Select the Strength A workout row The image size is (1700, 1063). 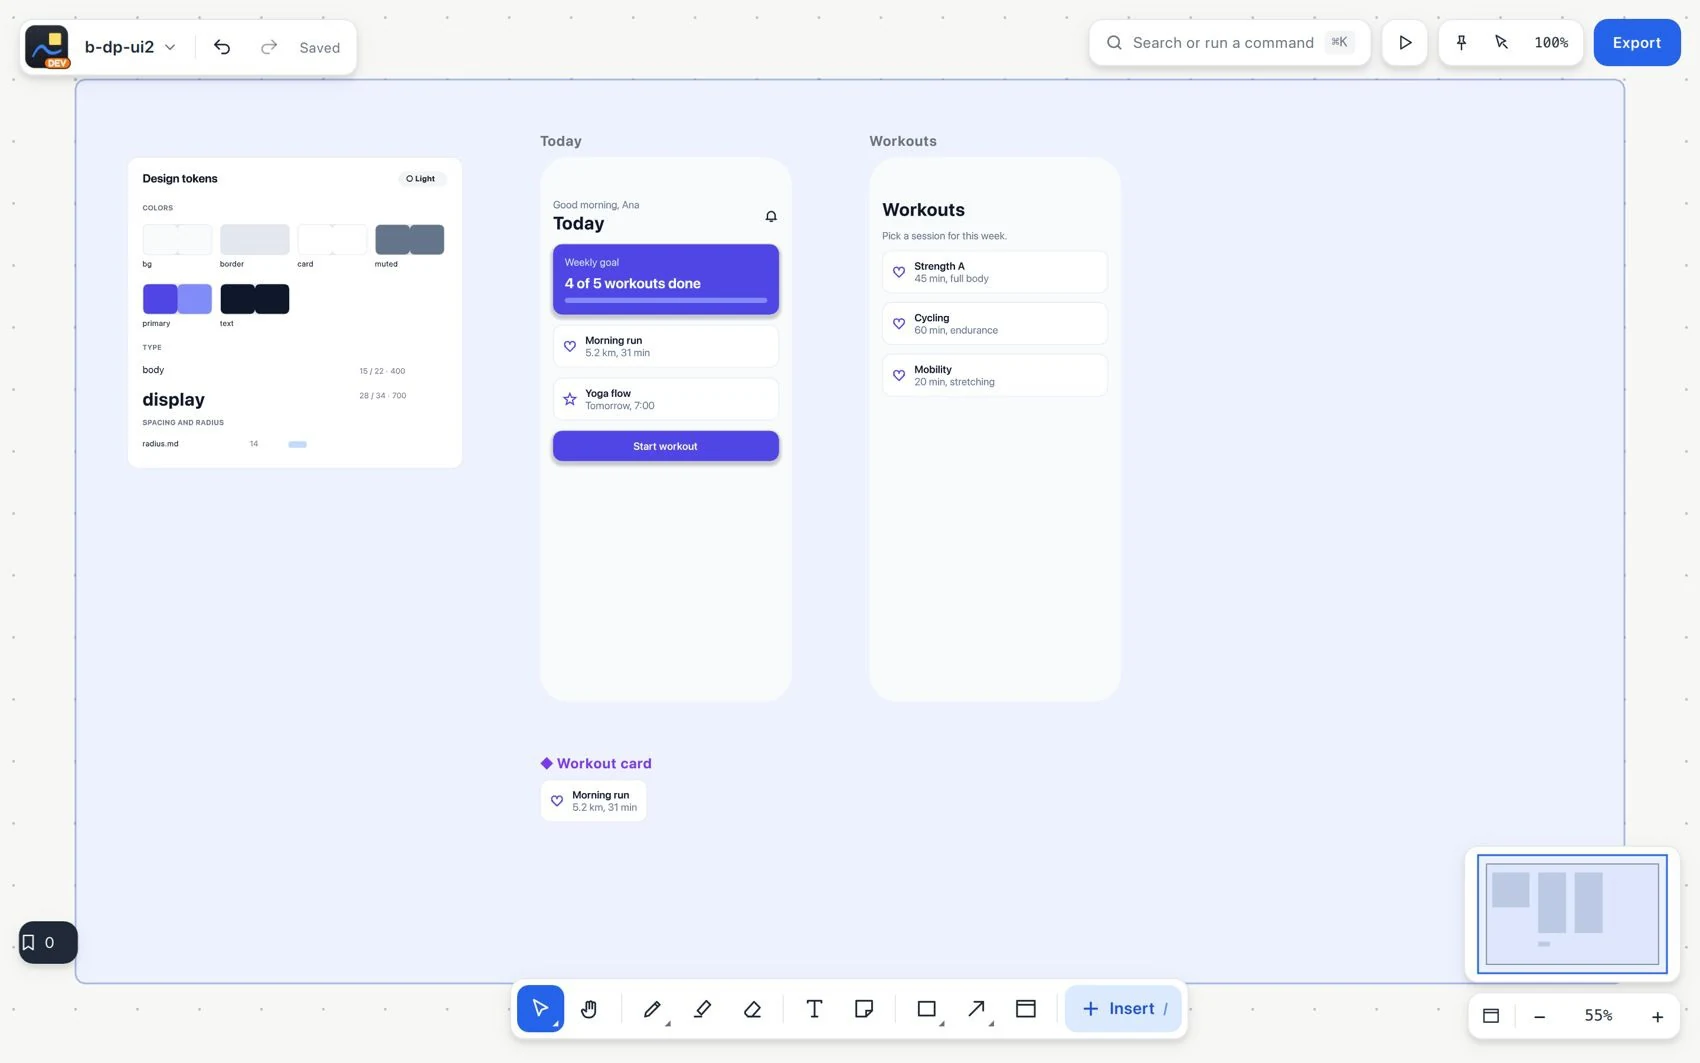(995, 272)
